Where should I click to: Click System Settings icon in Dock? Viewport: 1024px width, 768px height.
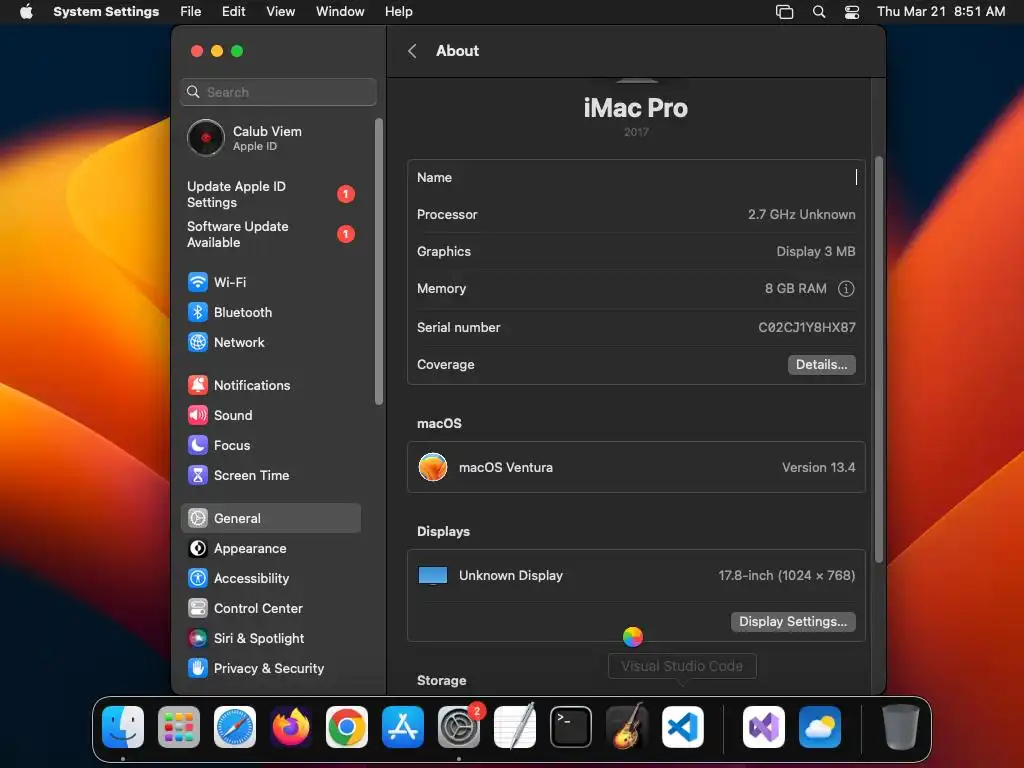click(459, 727)
